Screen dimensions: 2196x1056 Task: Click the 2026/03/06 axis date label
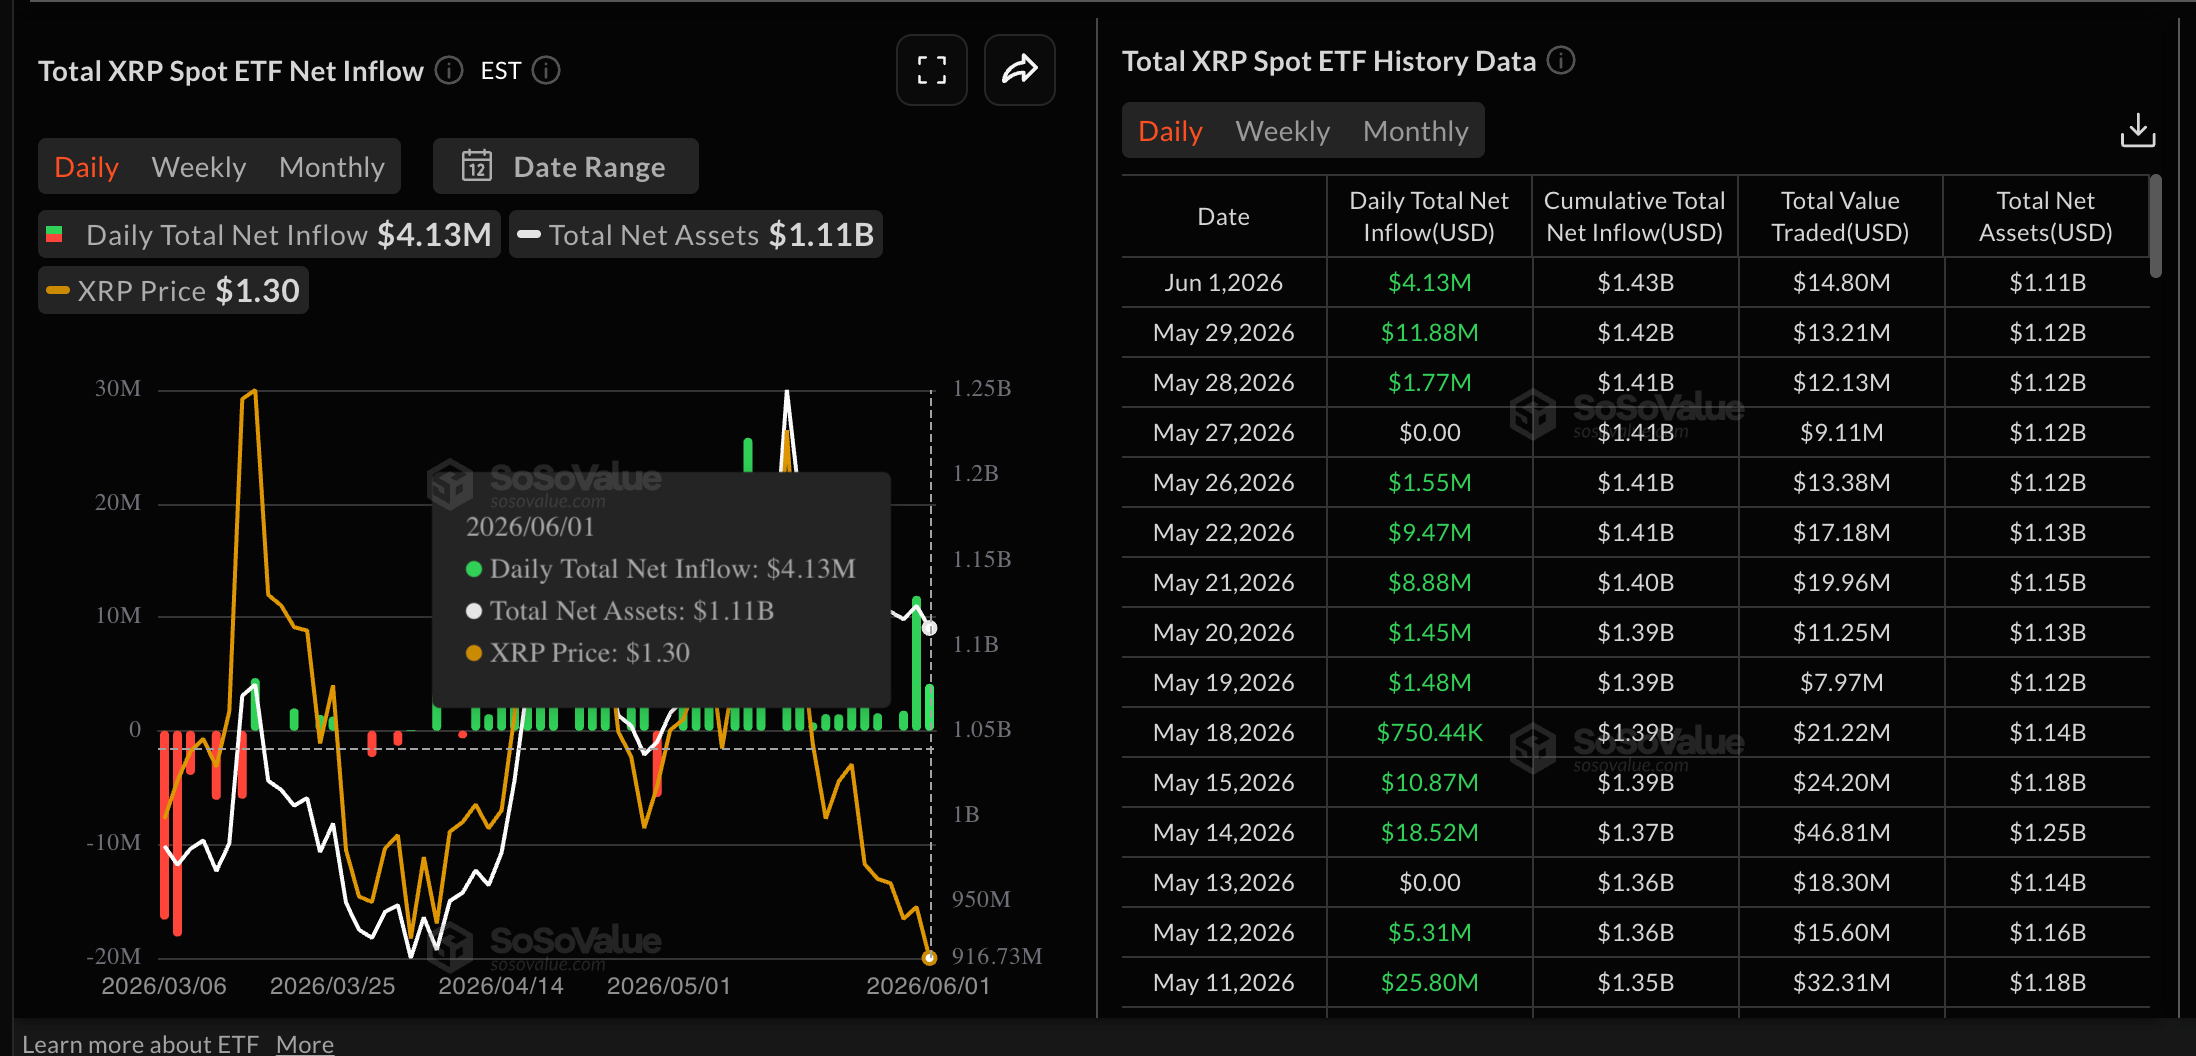(164, 986)
